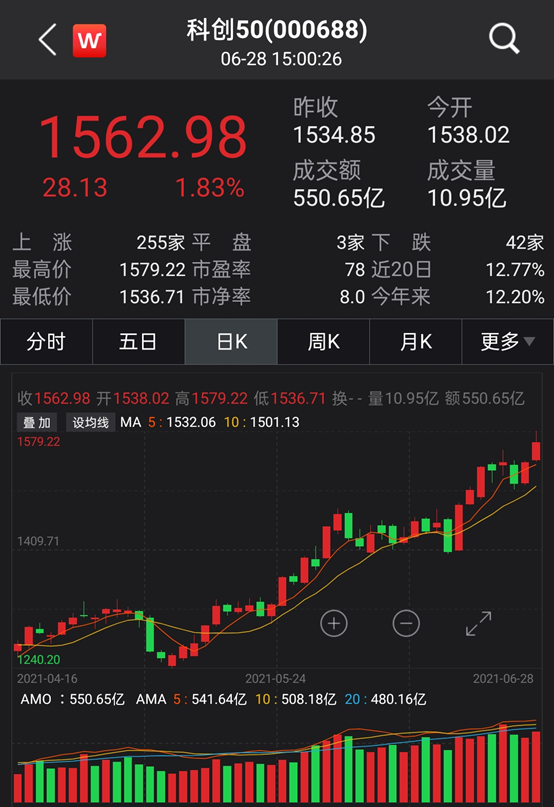The height and width of the screenshot is (807, 554).
Task: Tap the back arrow icon
Action: coord(47,40)
